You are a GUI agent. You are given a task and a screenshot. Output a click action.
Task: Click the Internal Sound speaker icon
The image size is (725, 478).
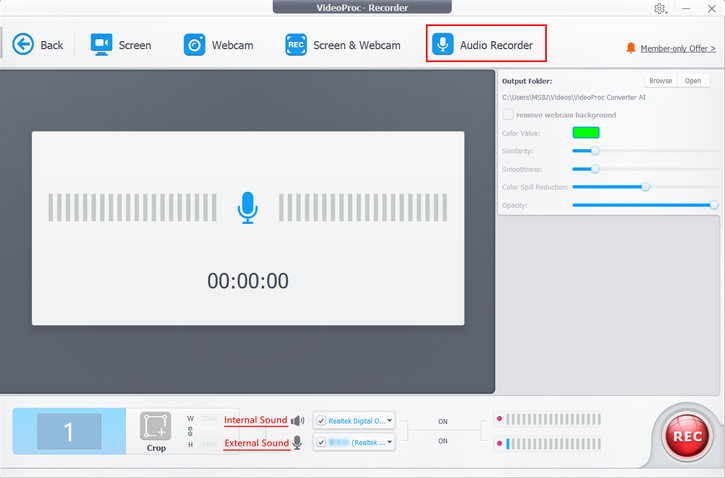tap(297, 420)
